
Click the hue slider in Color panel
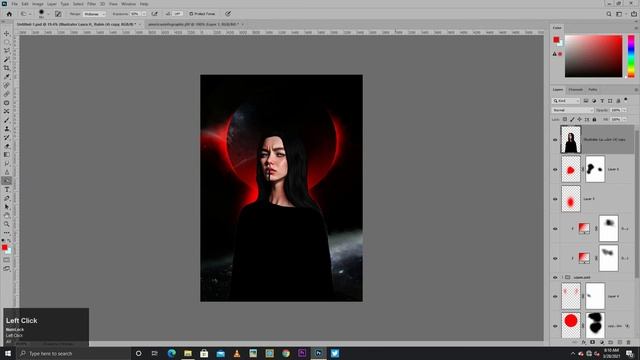coord(631,56)
